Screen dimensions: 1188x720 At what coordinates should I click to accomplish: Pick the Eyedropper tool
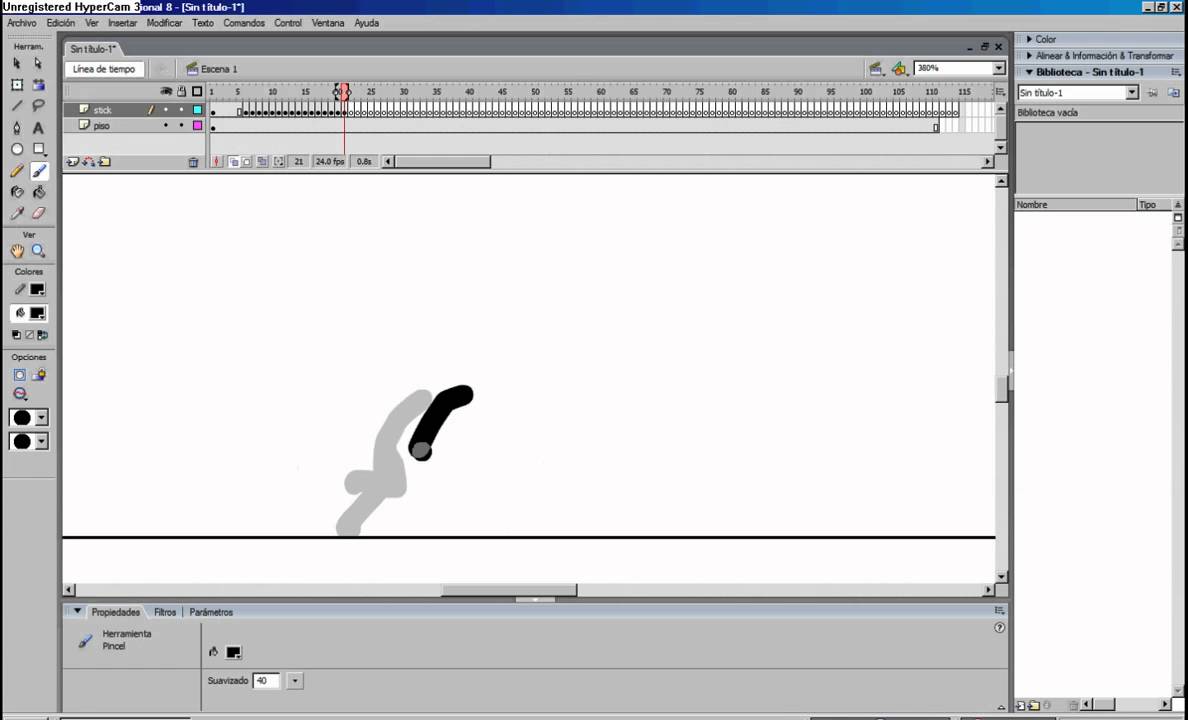click(17, 214)
